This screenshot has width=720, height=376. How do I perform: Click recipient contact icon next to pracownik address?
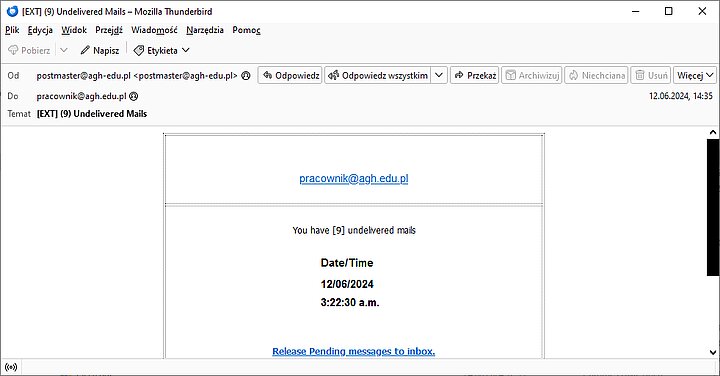134,96
